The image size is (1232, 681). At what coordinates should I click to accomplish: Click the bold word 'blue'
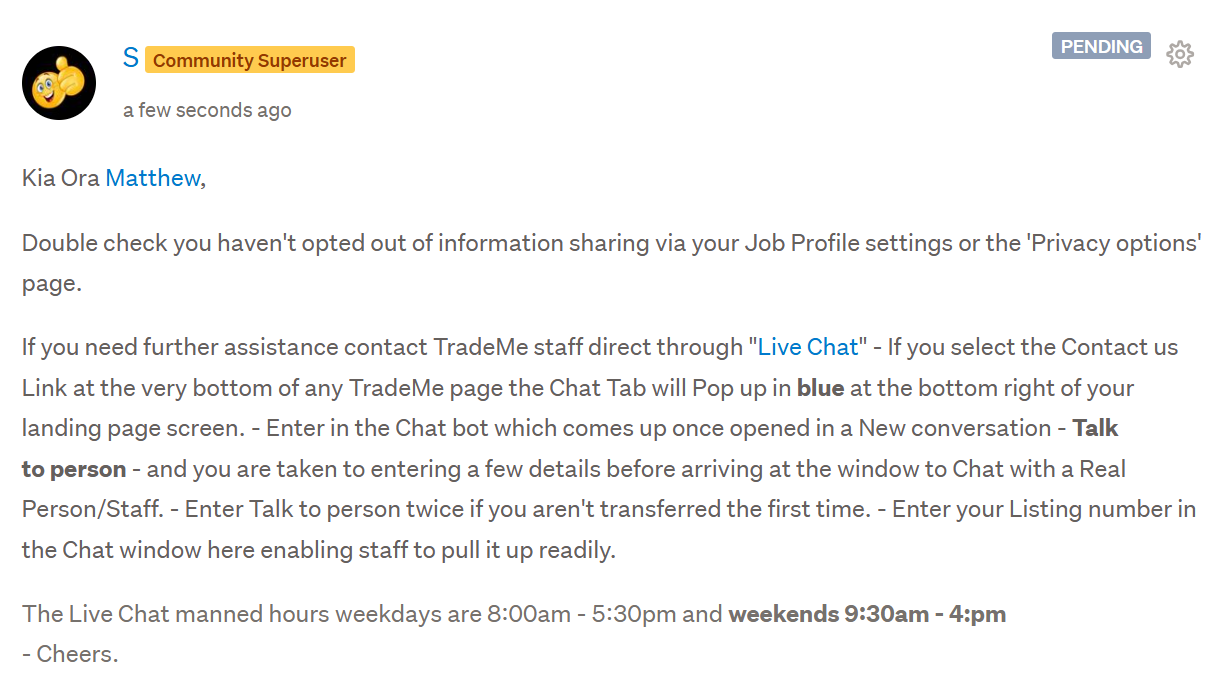(821, 388)
